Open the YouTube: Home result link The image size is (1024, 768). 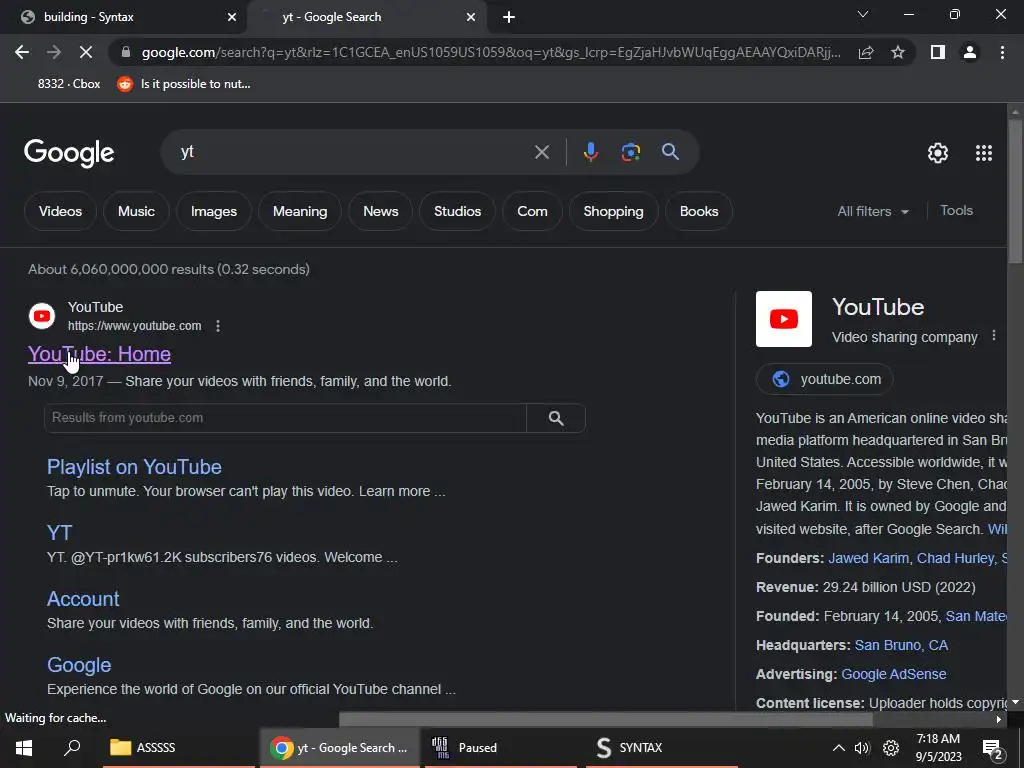click(x=99, y=354)
